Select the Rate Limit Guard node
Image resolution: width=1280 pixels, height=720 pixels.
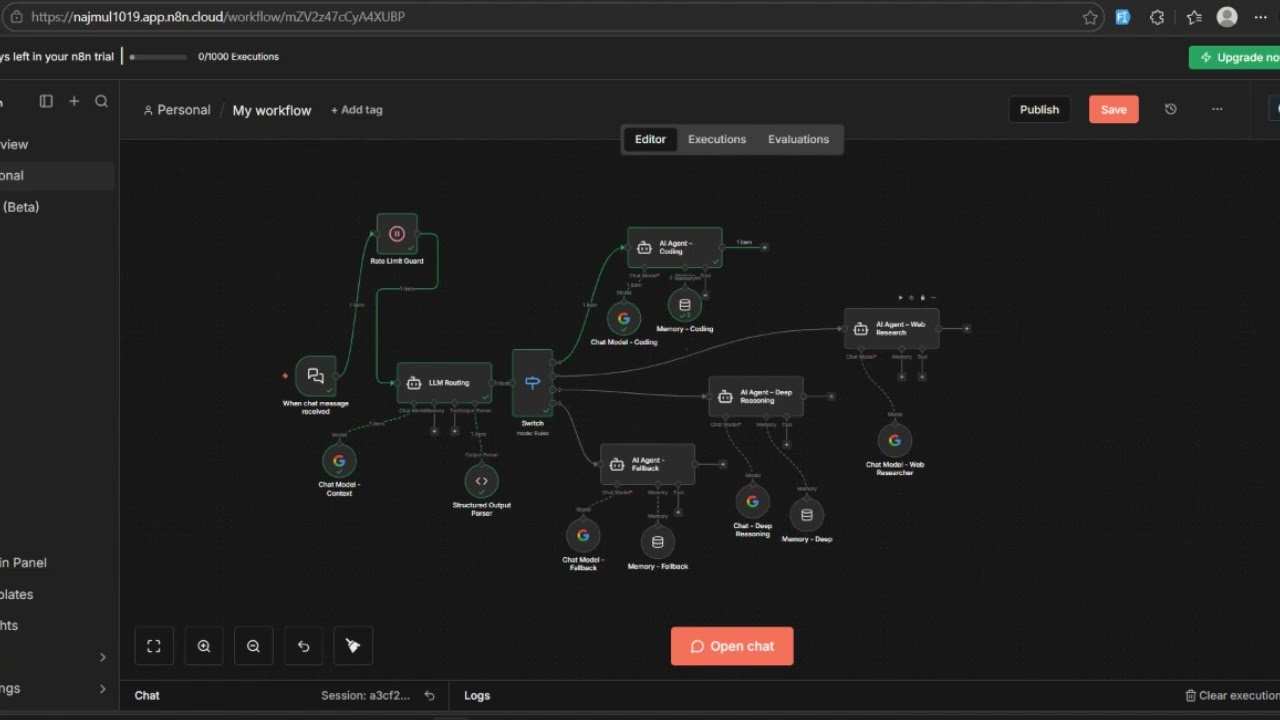(x=397, y=234)
